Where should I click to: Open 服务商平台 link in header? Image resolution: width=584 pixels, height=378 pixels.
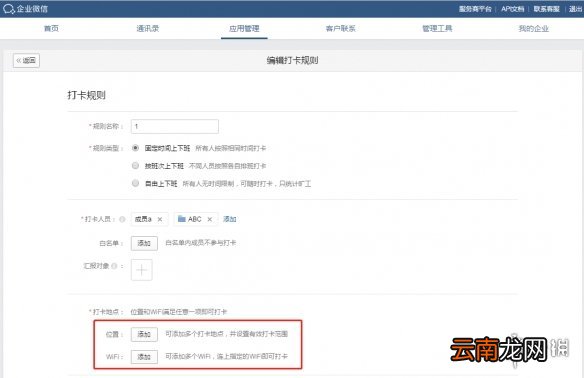(x=475, y=9)
